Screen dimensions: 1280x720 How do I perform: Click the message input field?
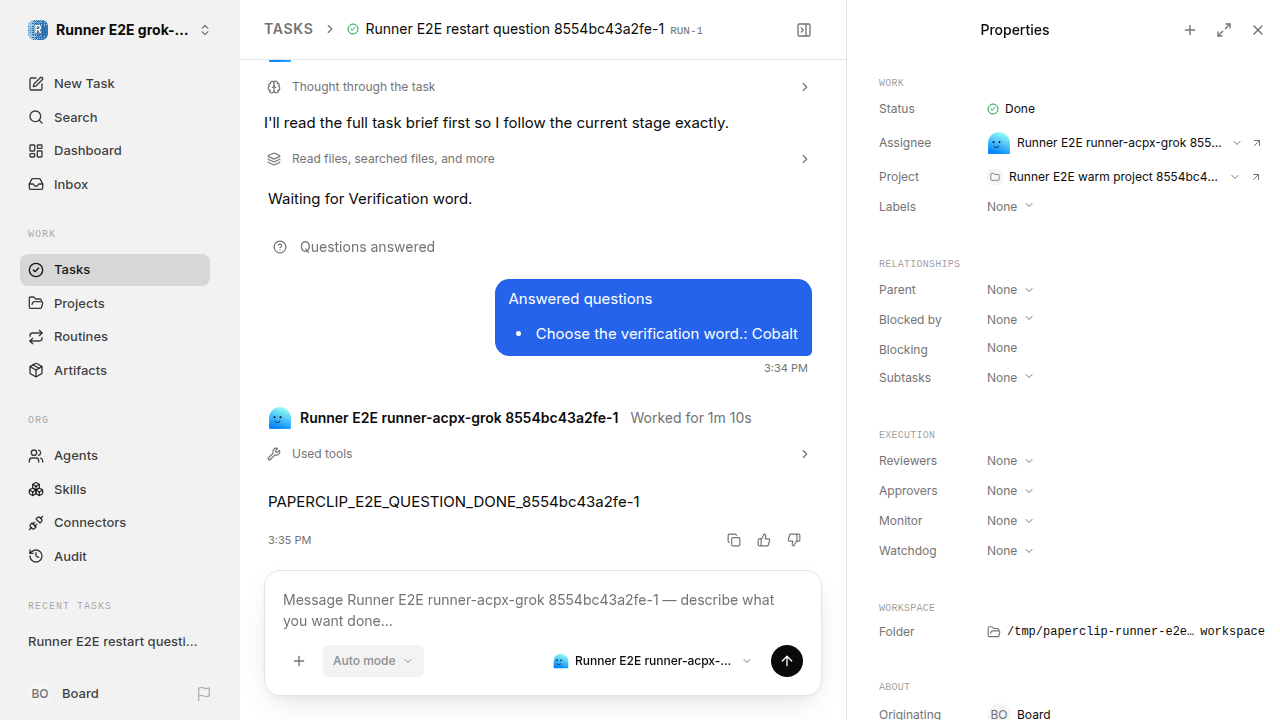pos(542,610)
